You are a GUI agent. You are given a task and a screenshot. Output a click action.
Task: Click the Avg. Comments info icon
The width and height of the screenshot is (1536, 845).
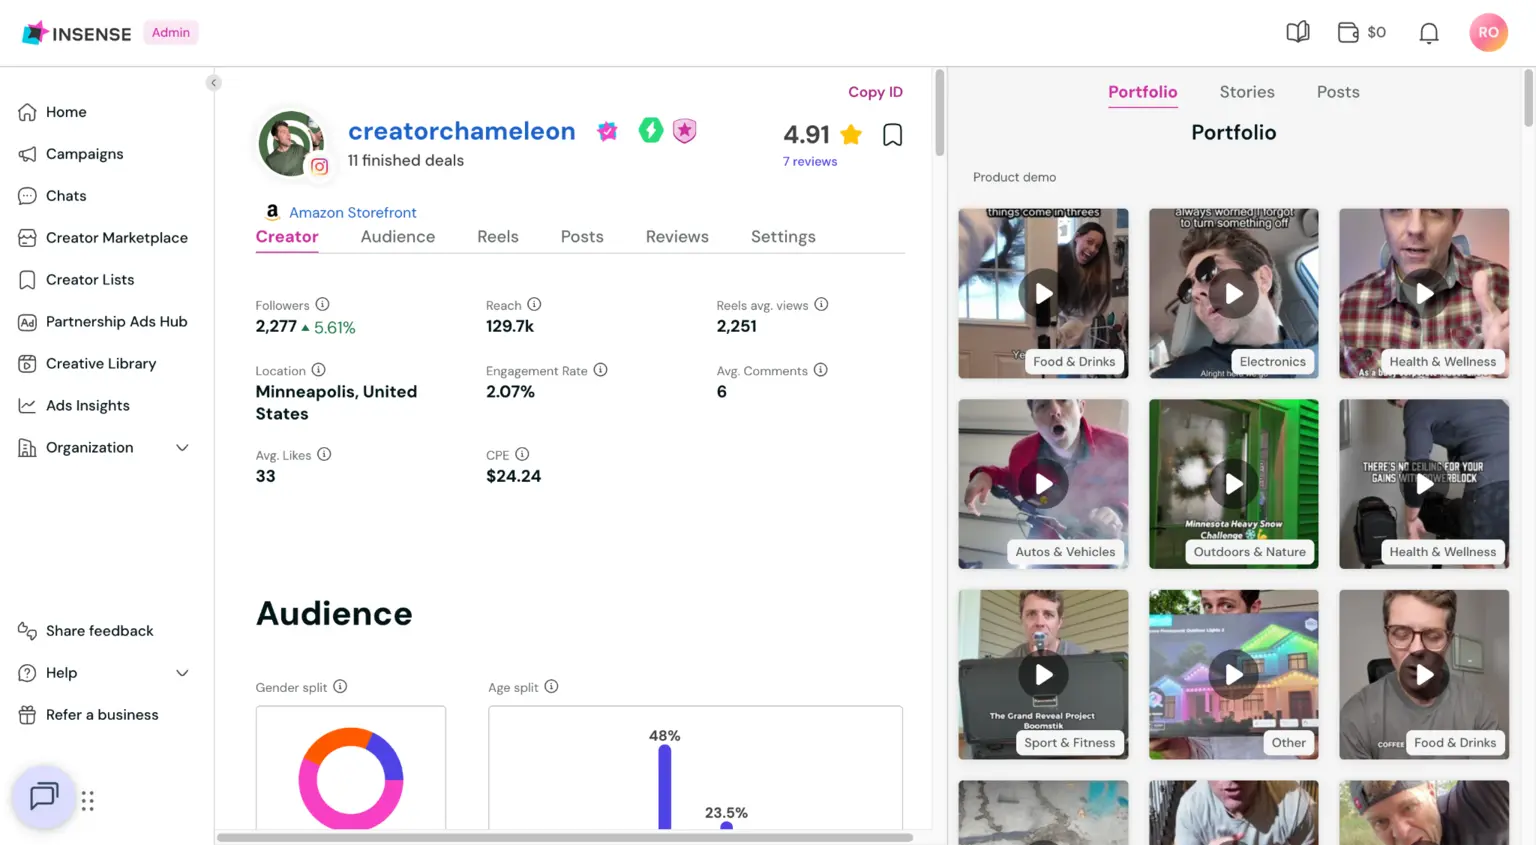click(820, 370)
